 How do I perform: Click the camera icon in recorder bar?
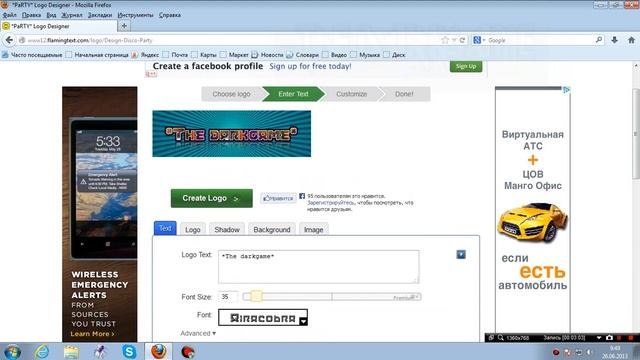pos(609,338)
